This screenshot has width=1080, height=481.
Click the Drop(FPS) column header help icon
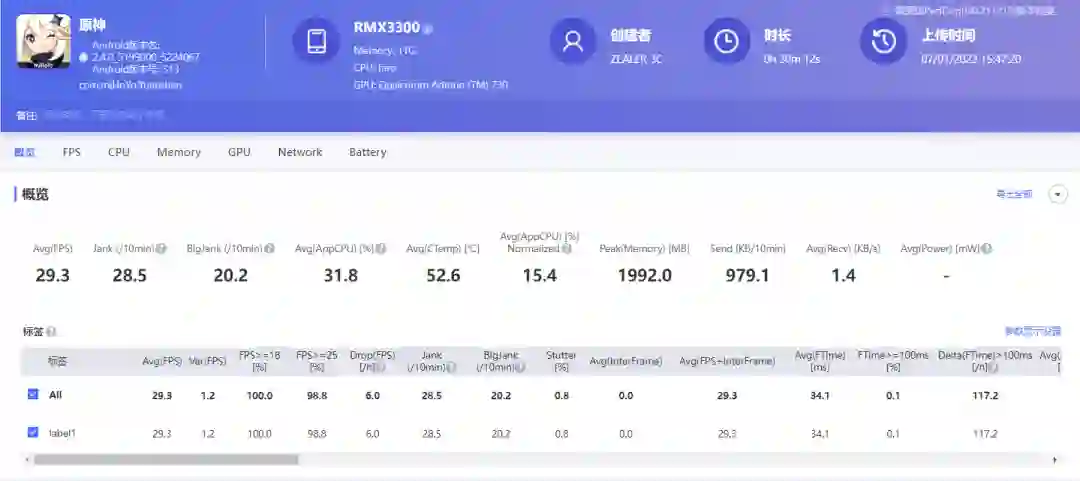pyautogui.click(x=380, y=368)
